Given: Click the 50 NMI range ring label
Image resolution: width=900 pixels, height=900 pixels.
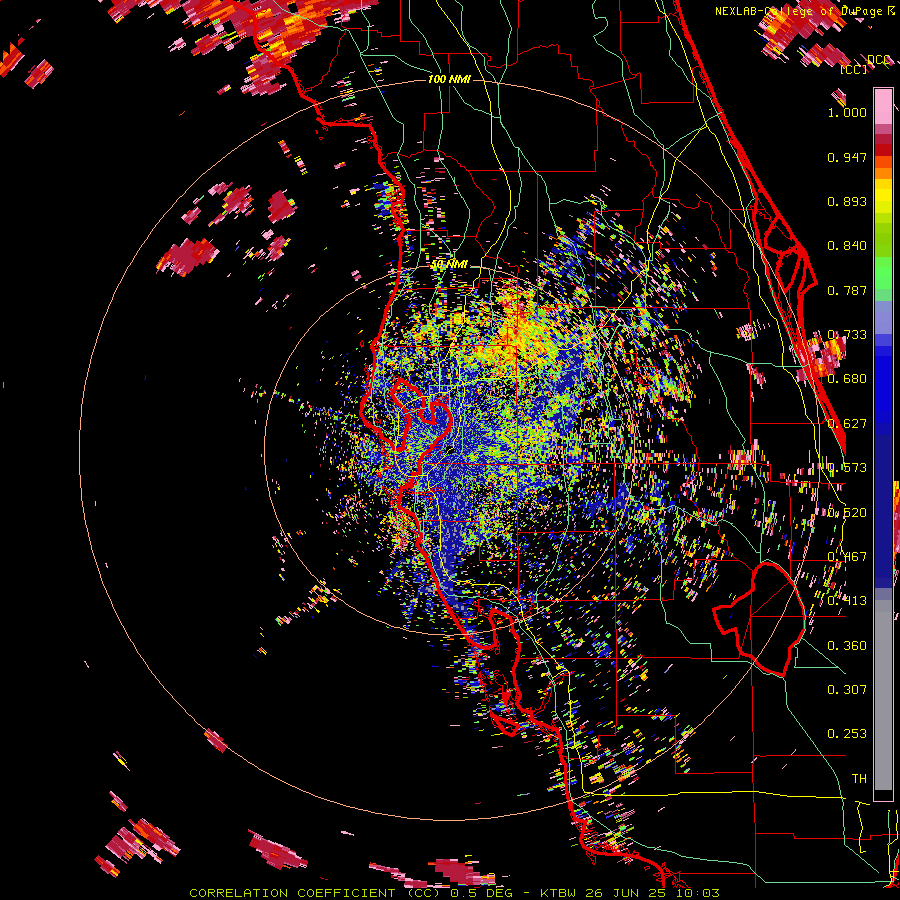Looking at the screenshot, I should tap(449, 265).
